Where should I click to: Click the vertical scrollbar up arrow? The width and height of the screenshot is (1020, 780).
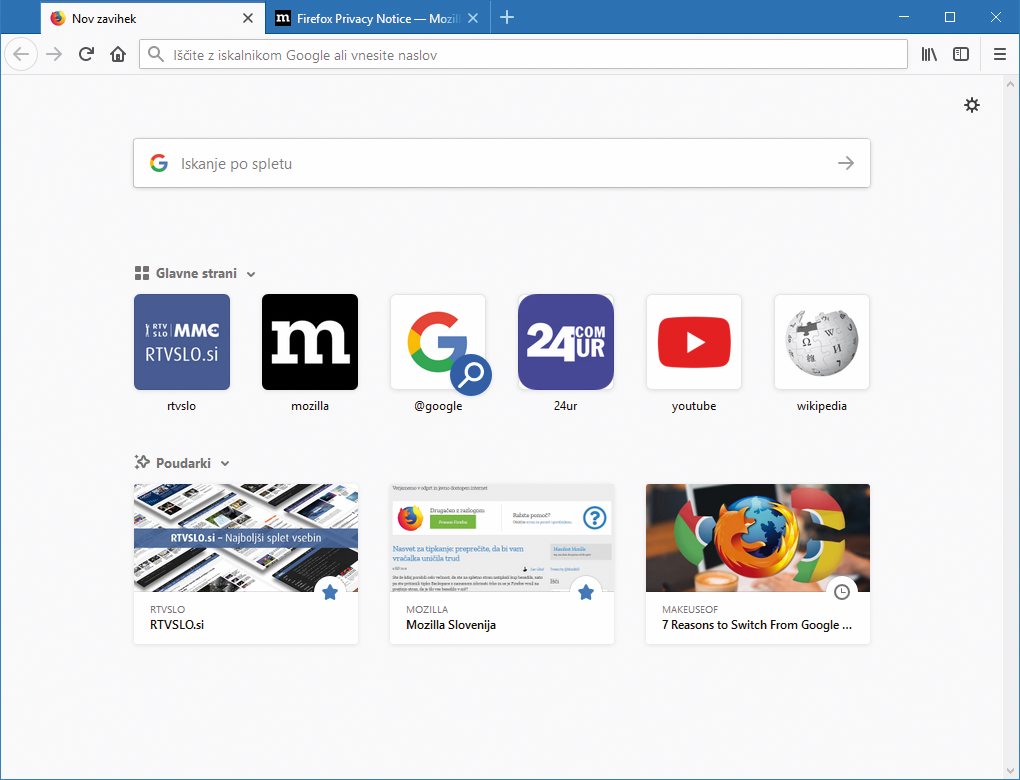[1010, 84]
